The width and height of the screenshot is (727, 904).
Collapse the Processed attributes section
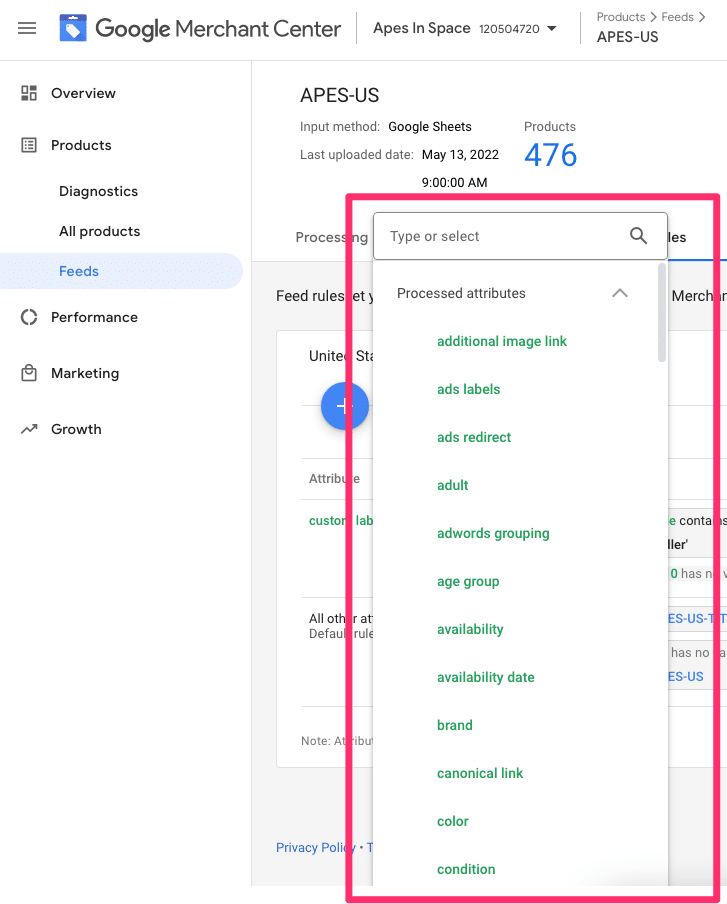click(x=619, y=293)
